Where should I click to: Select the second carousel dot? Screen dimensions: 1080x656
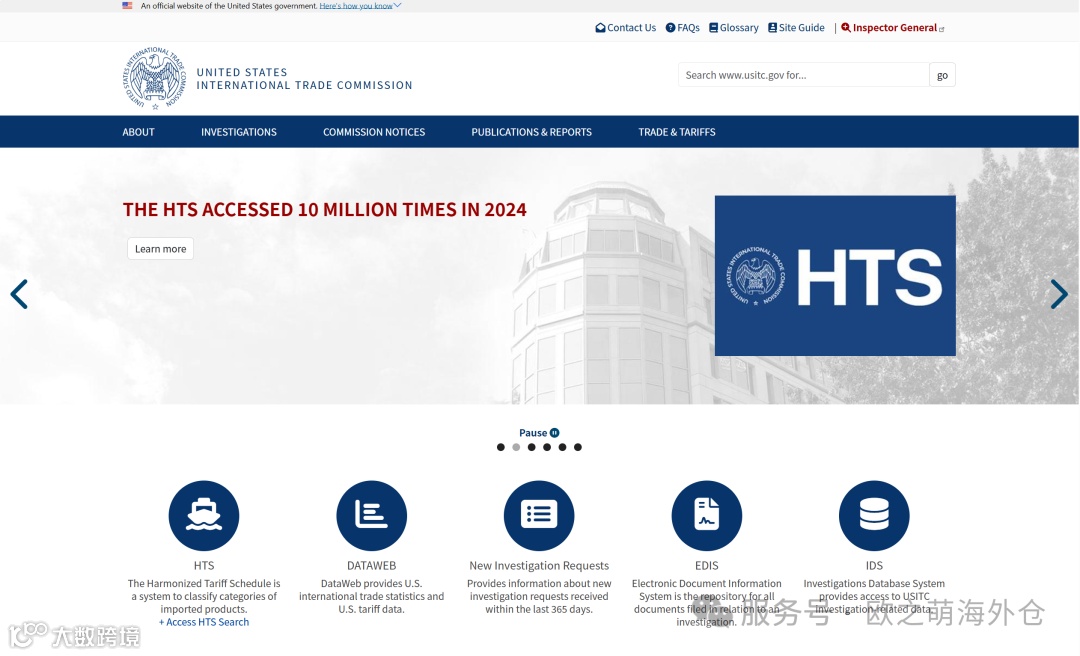pos(516,447)
